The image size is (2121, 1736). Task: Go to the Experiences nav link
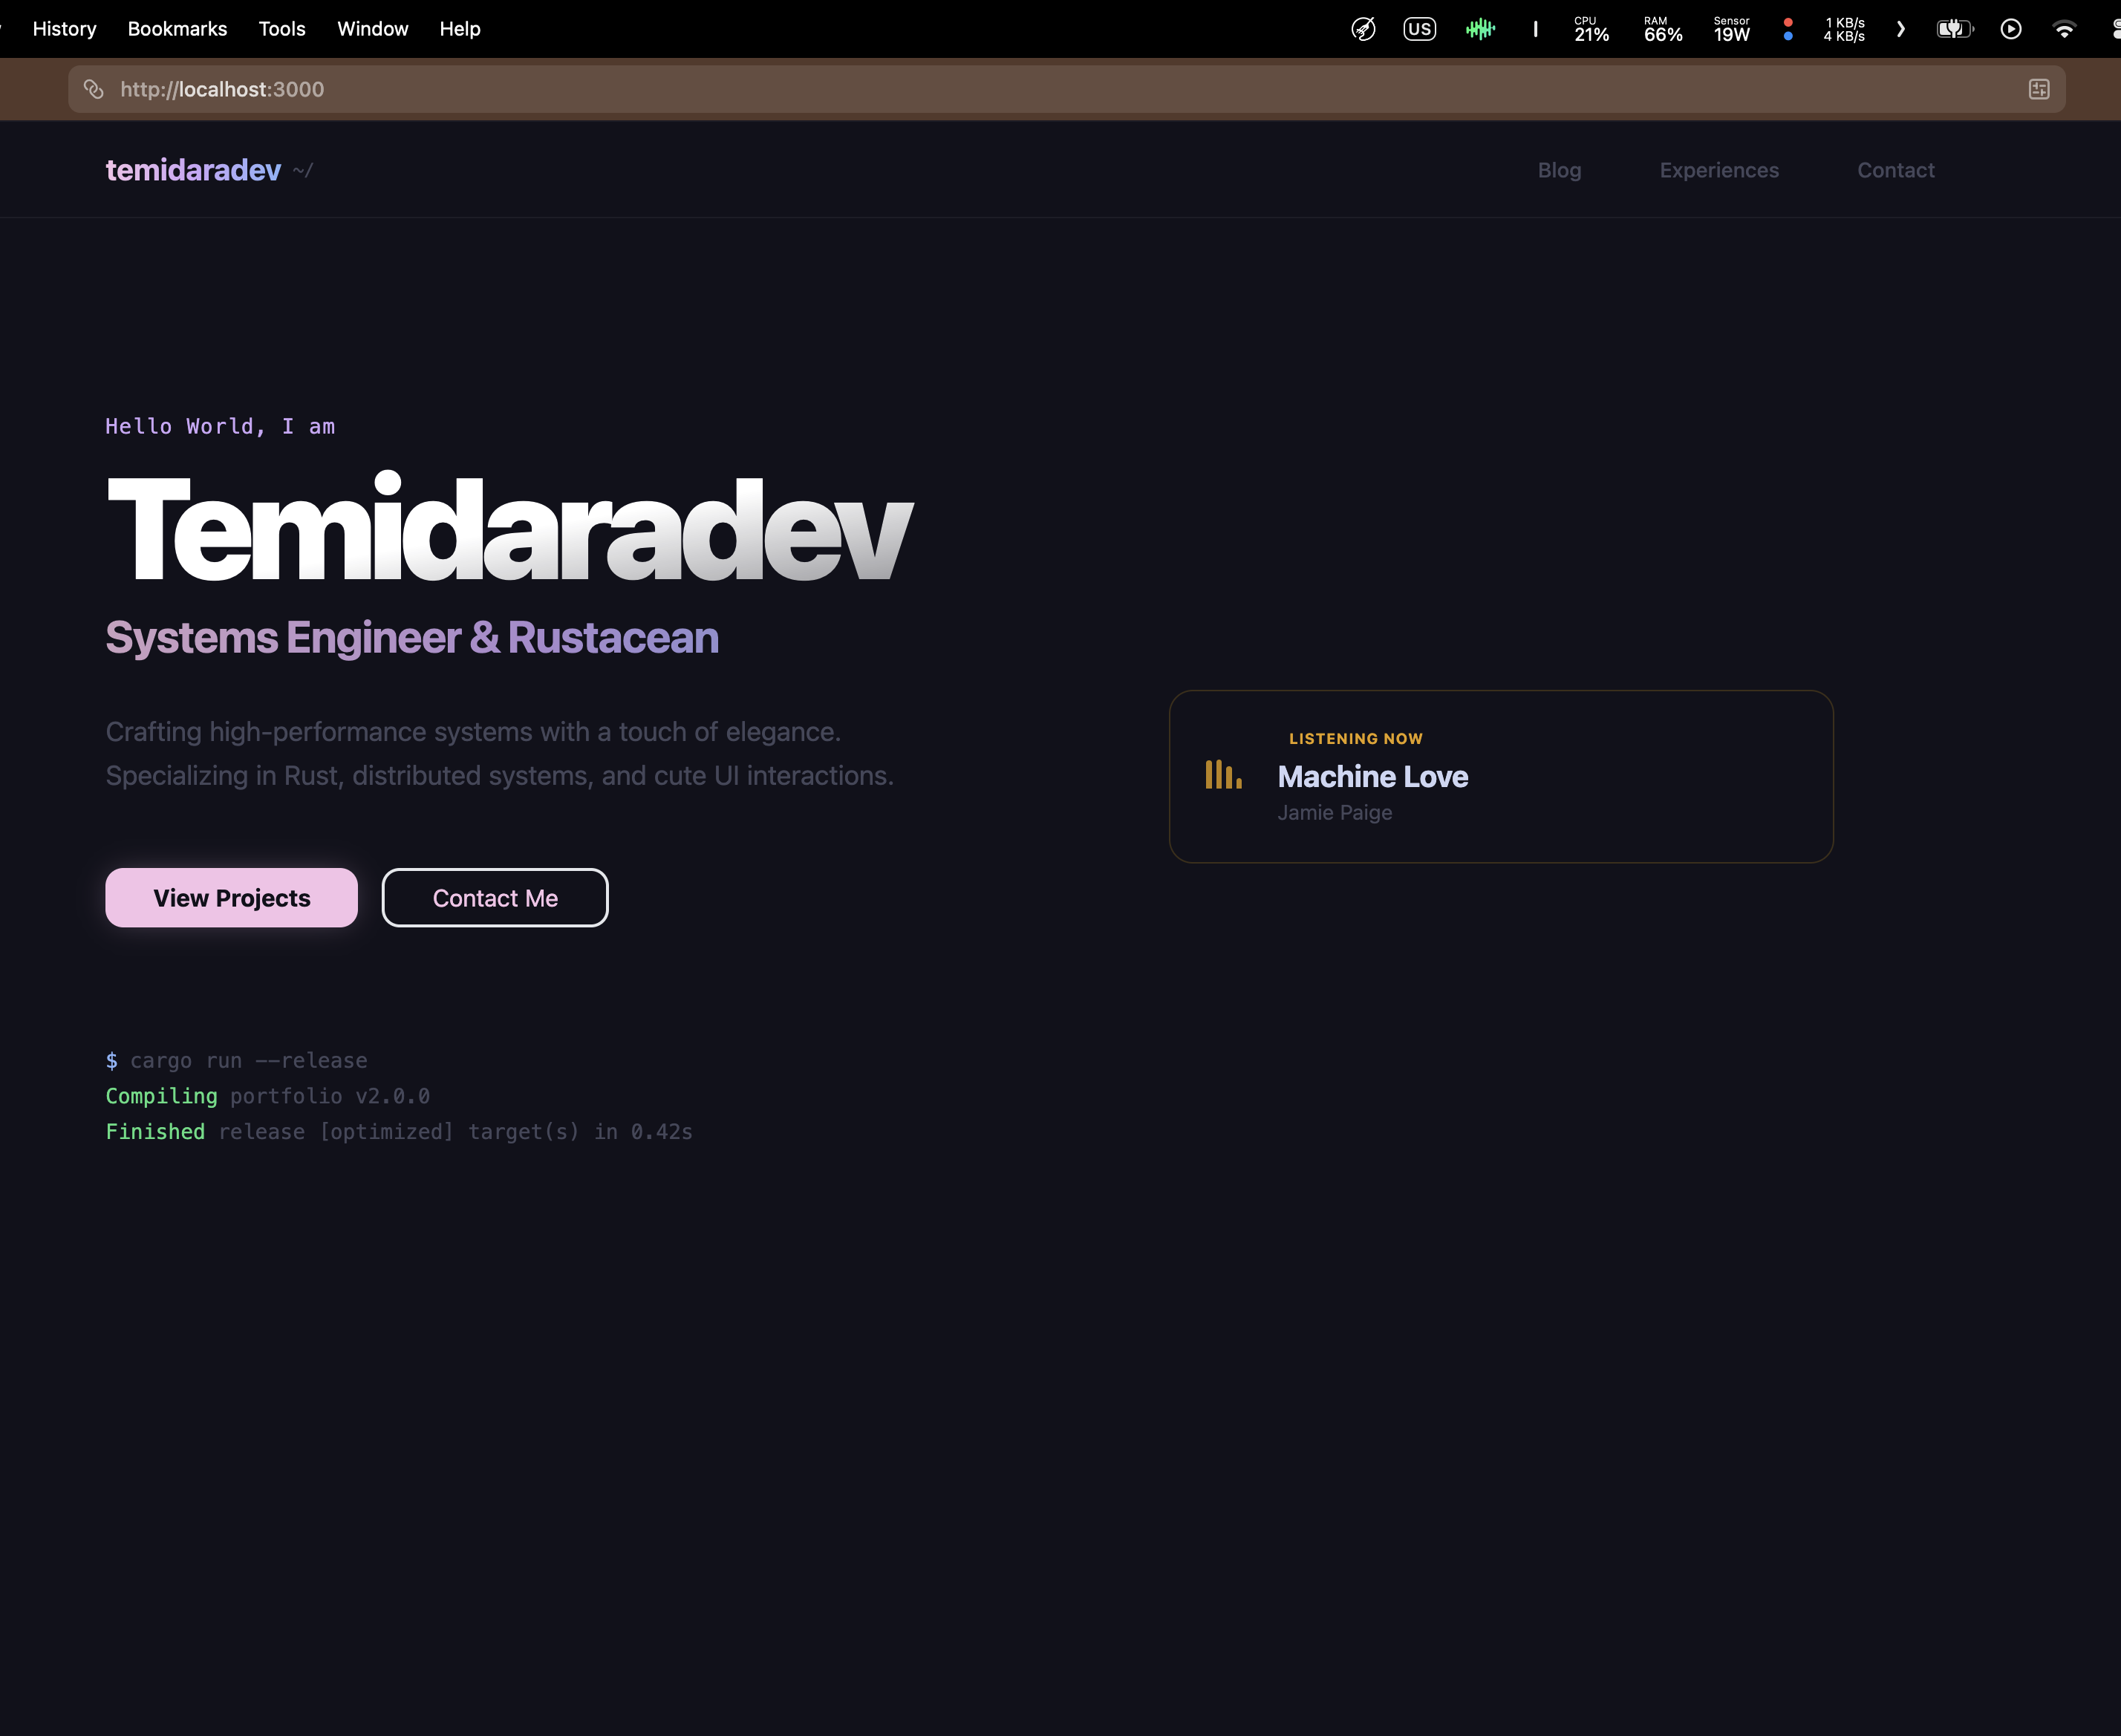point(1719,170)
